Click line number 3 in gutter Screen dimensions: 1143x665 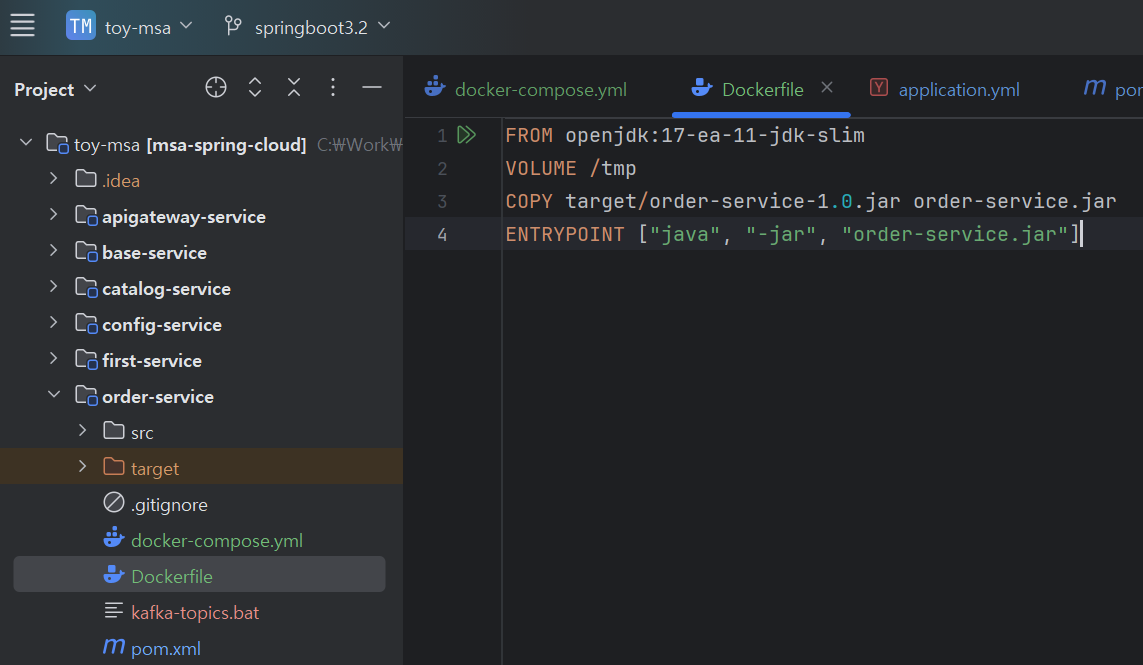click(442, 201)
